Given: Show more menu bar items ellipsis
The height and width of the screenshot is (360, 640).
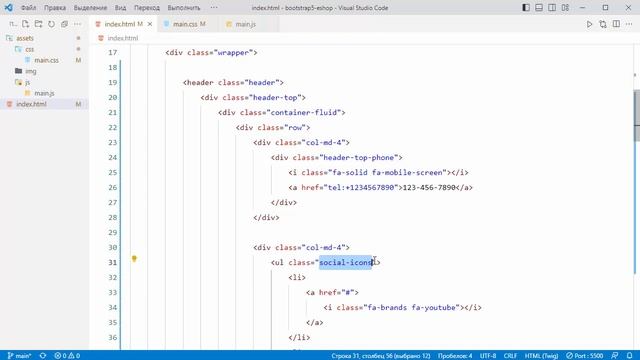Looking at the screenshot, I should pos(214,8).
